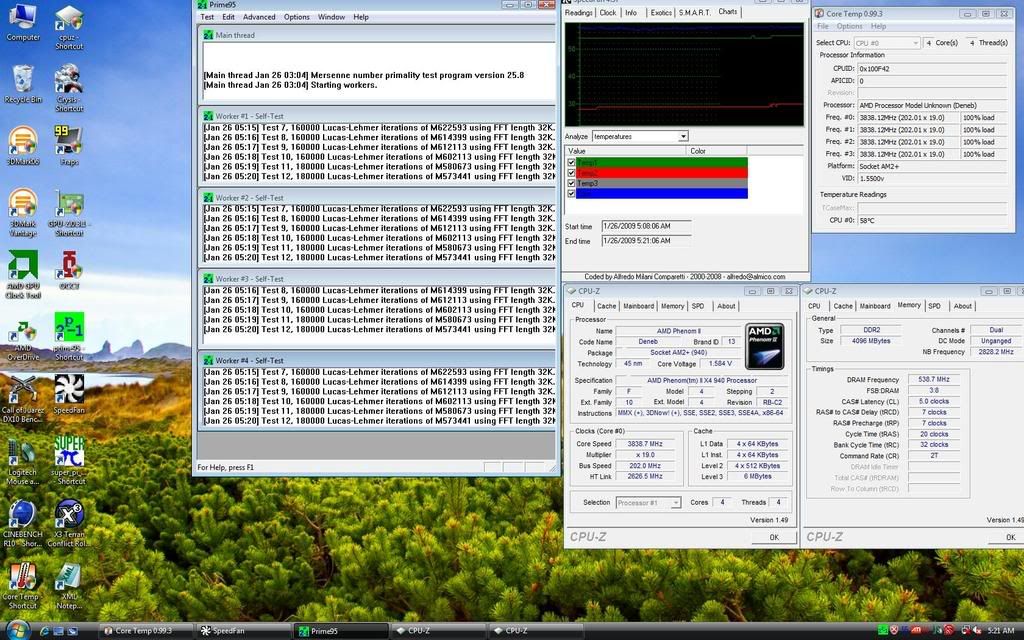Select the Logitech Mouse desktop icon
Screen dimensions: 1024x640
[x=23, y=462]
